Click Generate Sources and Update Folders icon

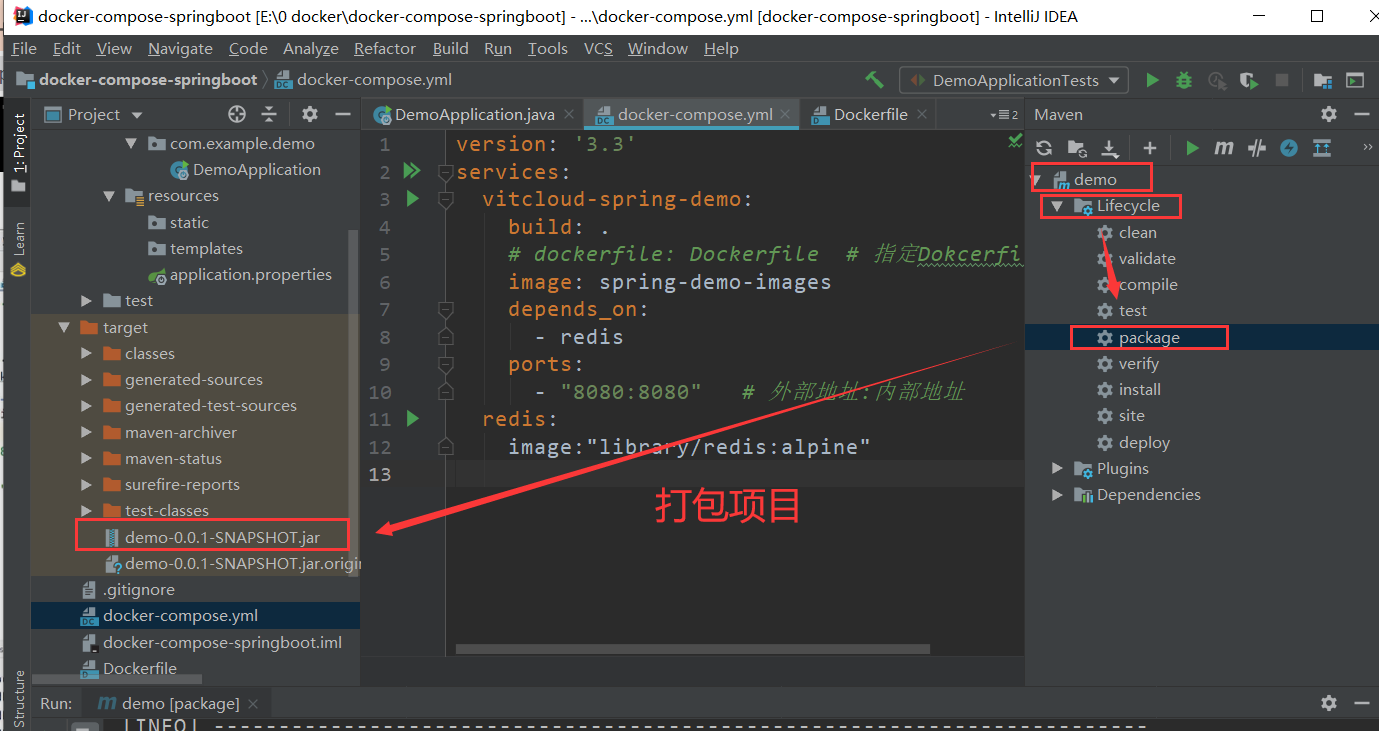pos(1077,148)
